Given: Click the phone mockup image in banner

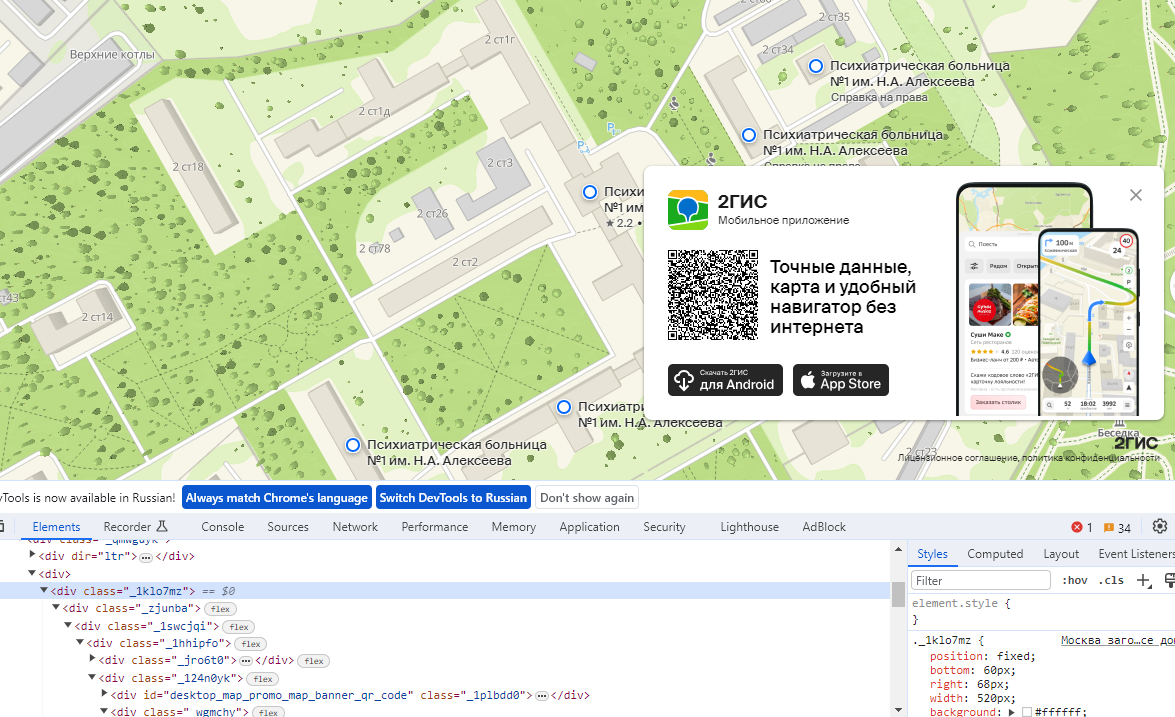Looking at the screenshot, I should point(1048,300).
